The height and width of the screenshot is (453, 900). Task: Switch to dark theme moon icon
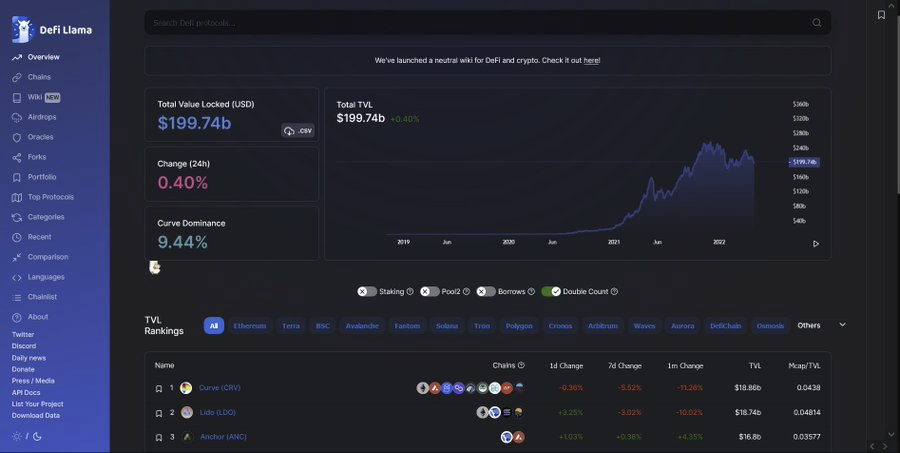click(37, 436)
